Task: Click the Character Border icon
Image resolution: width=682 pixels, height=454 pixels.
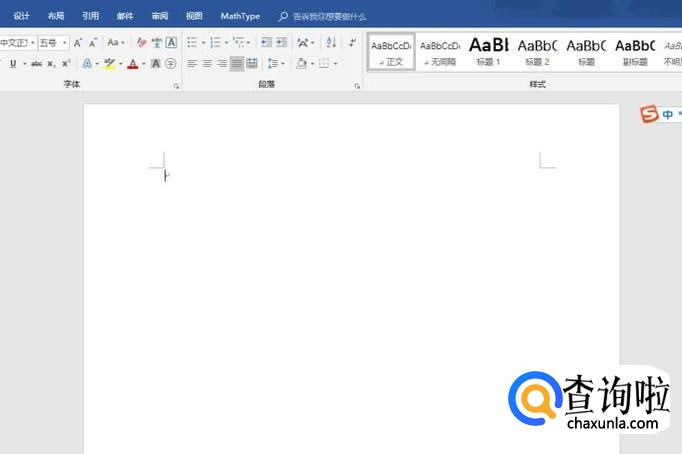Action: point(171,43)
